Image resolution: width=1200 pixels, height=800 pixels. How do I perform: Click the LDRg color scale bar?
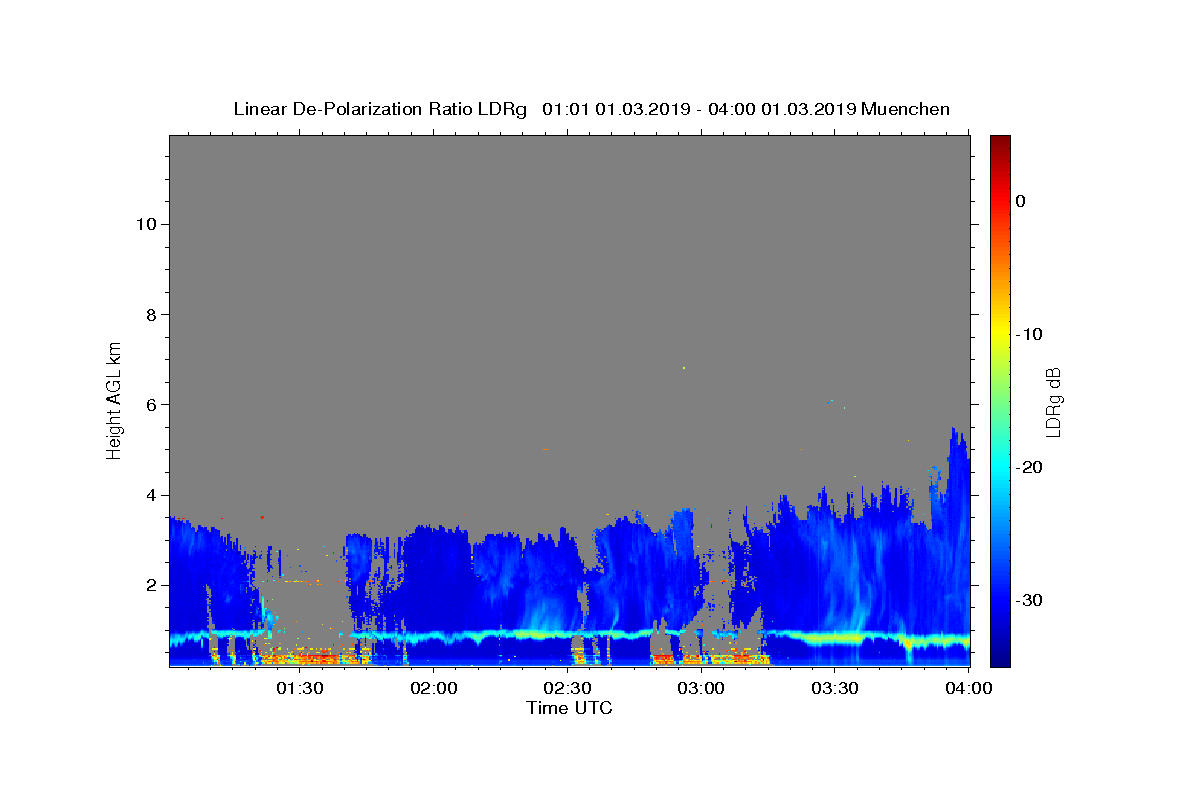(x=1000, y=401)
